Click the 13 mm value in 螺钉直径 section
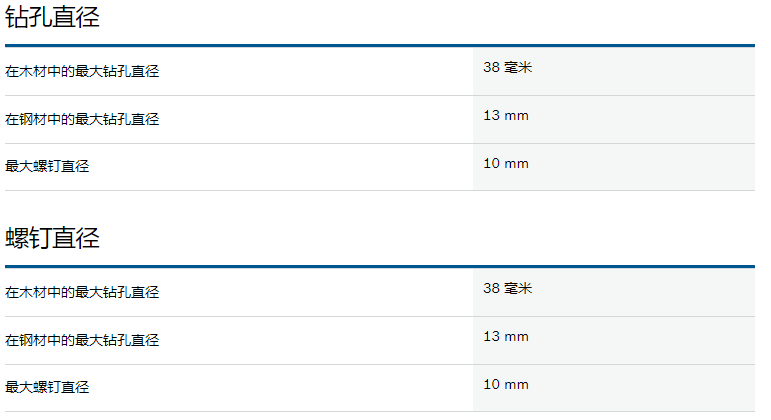The height and width of the screenshot is (420, 771). [506, 336]
